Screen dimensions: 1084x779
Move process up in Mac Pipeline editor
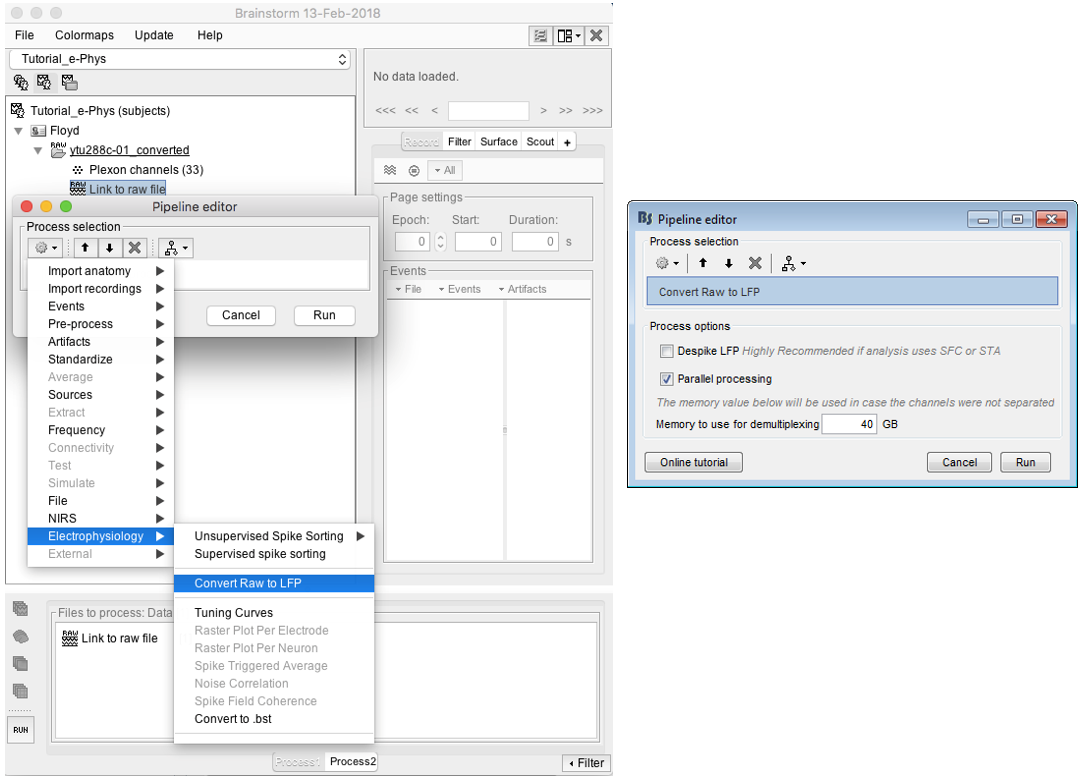click(x=85, y=247)
